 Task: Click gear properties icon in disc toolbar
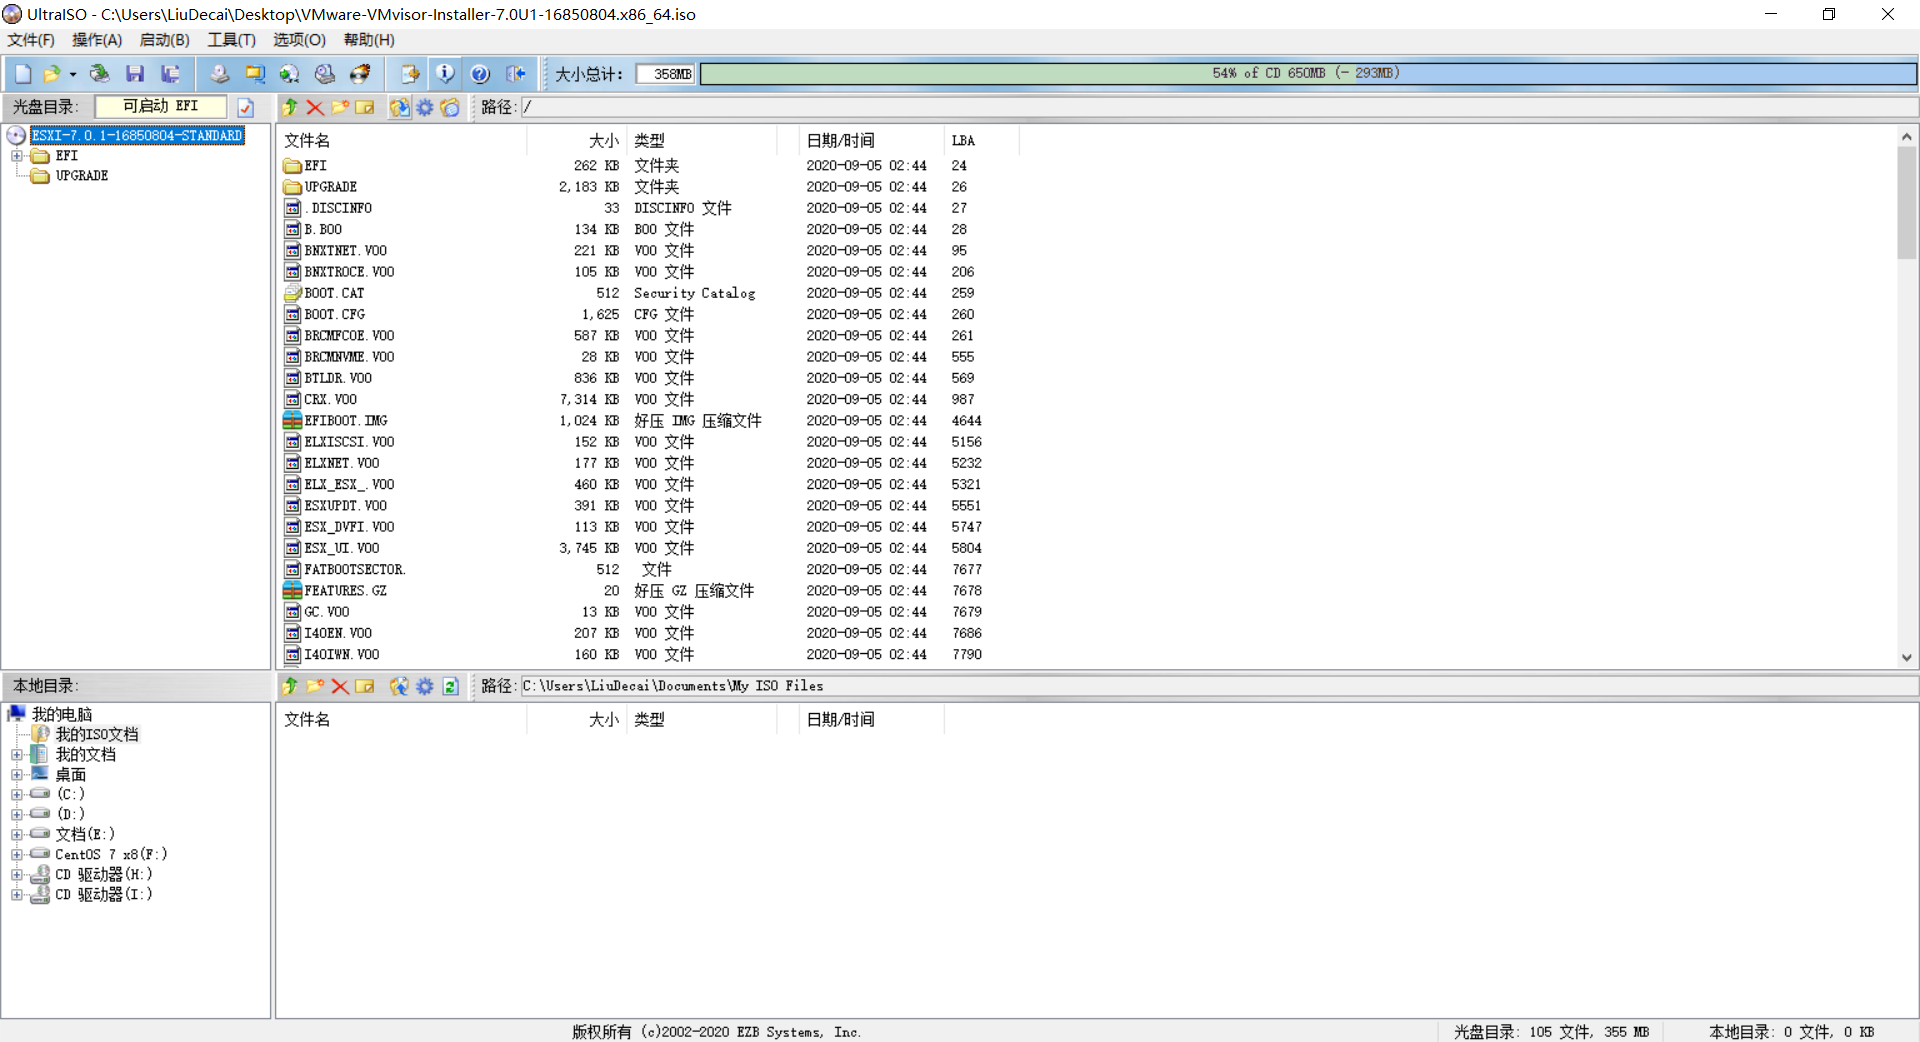coord(425,107)
